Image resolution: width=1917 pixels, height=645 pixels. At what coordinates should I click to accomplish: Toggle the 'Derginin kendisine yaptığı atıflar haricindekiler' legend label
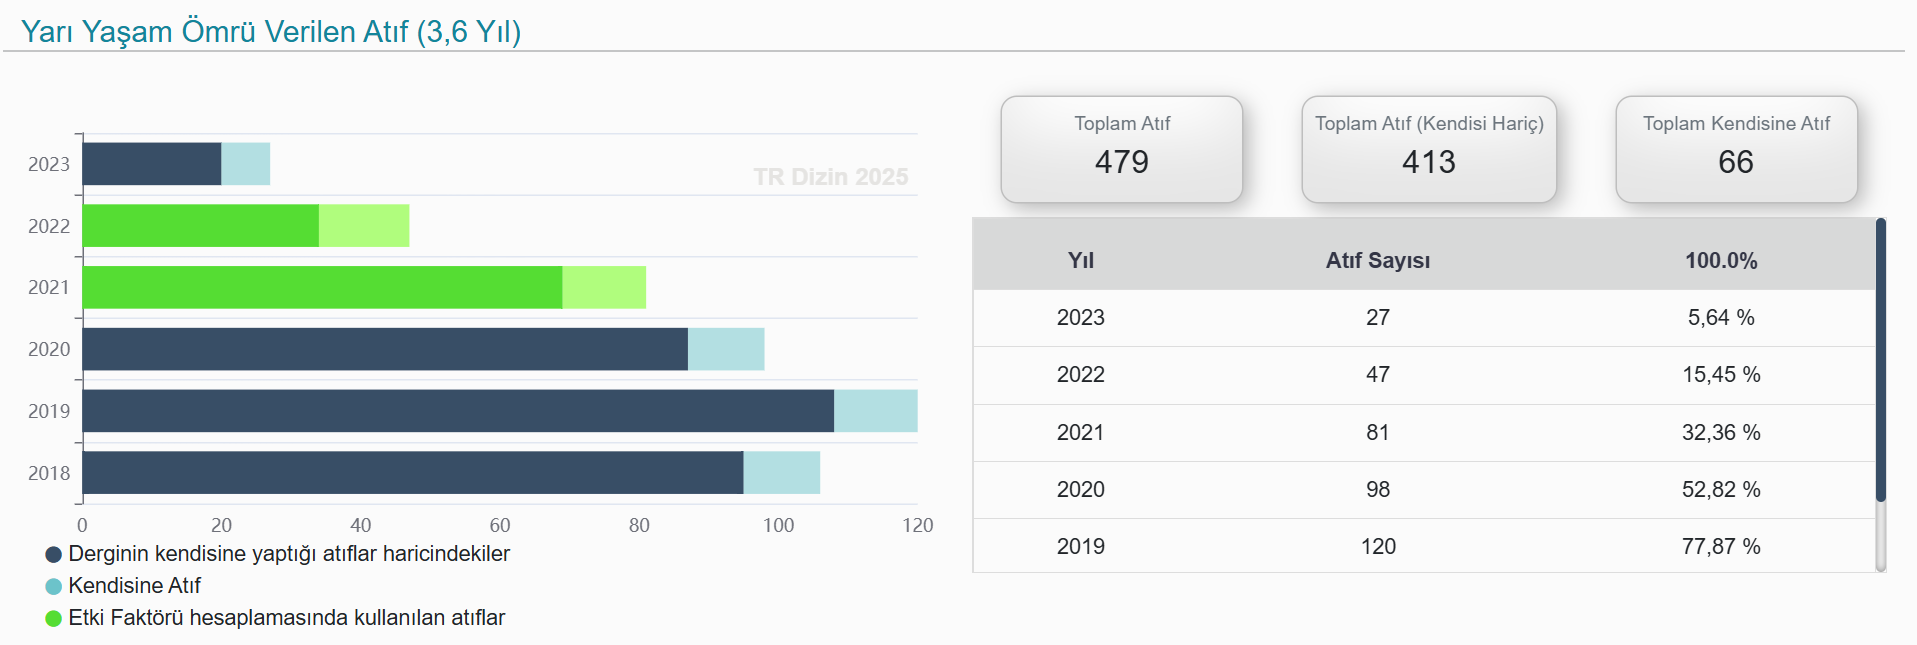click(x=289, y=554)
